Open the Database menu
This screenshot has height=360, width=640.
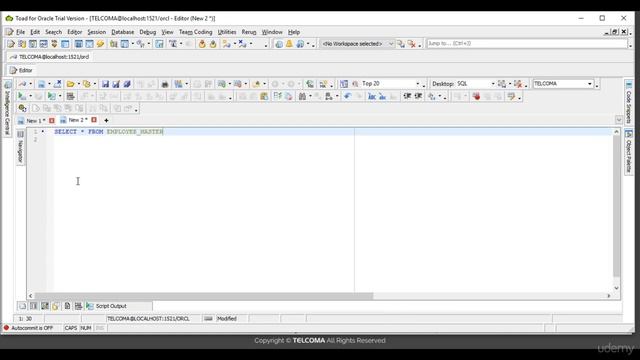tap(122, 32)
